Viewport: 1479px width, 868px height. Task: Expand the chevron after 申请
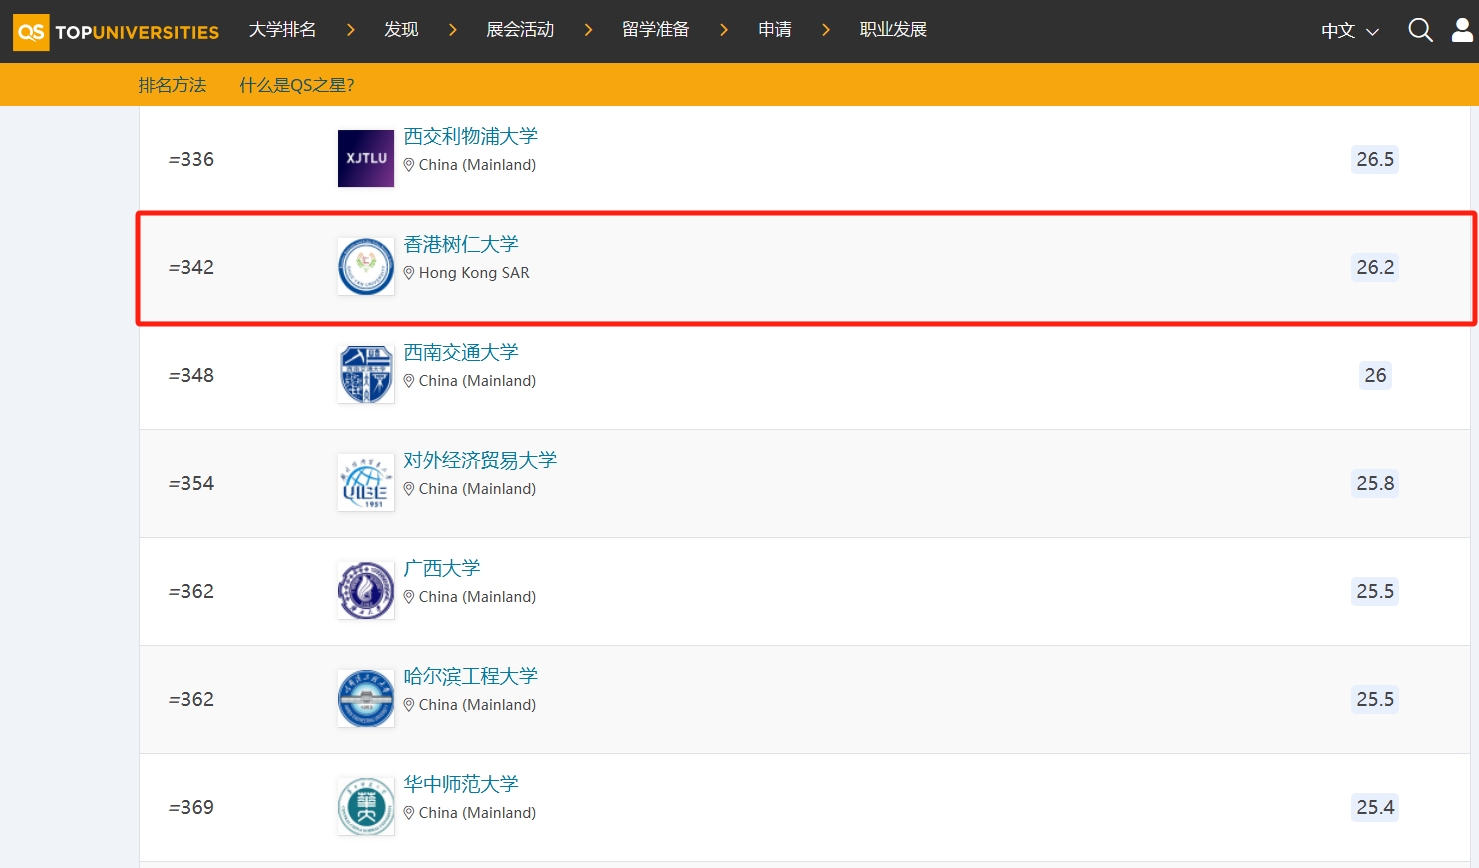point(825,30)
